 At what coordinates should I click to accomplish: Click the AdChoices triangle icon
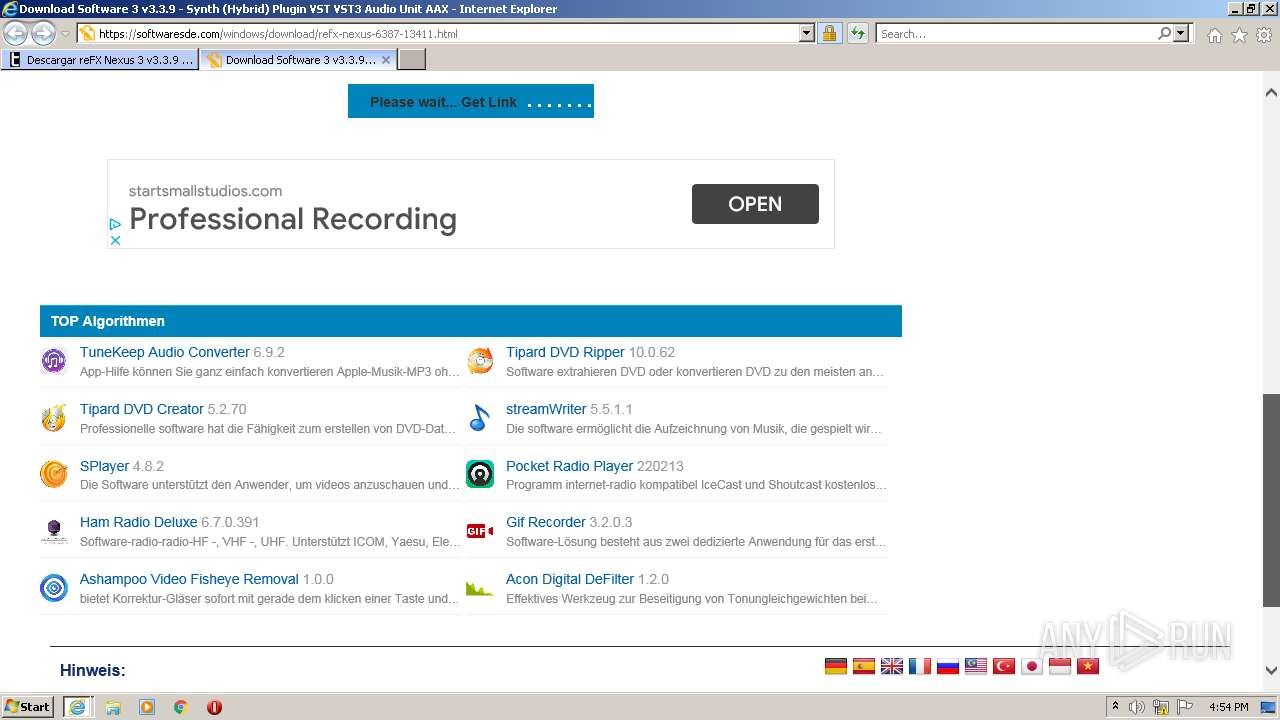coord(115,225)
